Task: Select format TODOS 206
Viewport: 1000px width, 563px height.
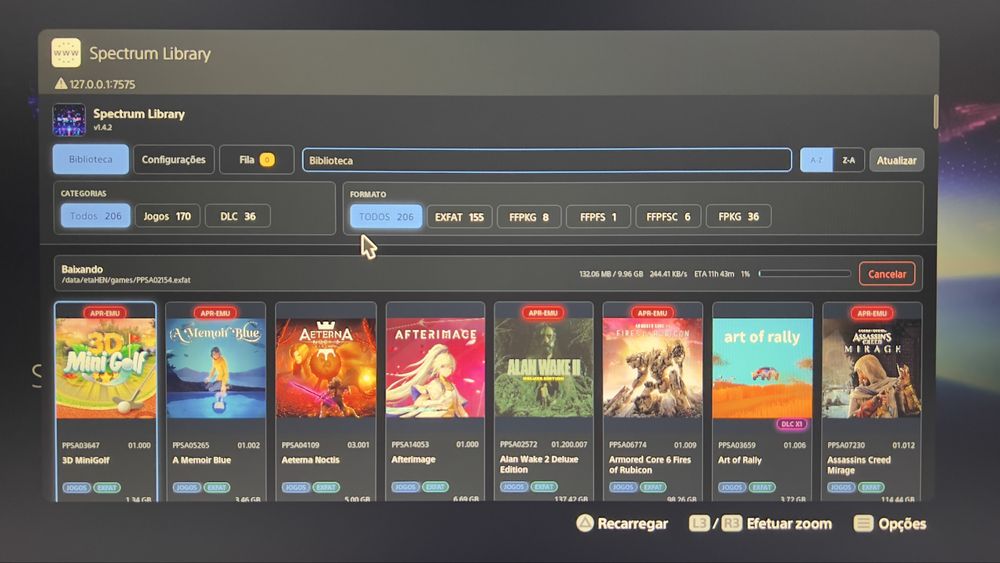Action: coord(386,217)
